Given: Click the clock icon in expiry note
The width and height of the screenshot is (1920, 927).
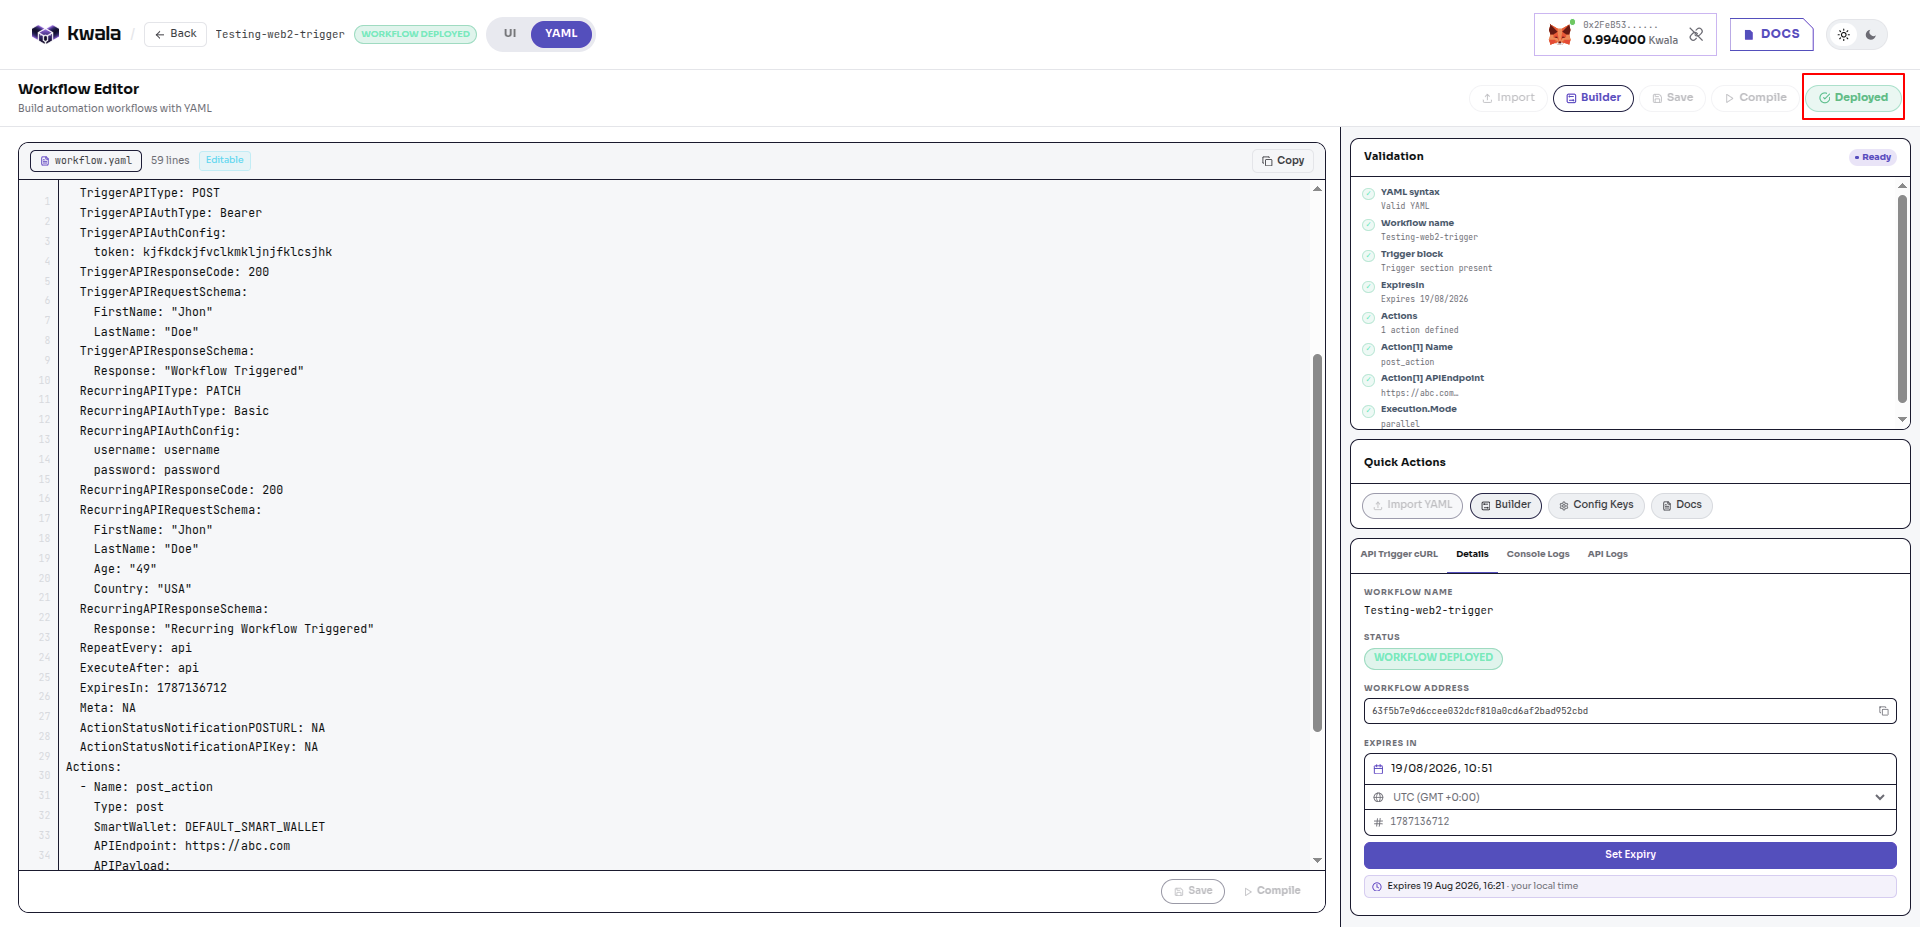Looking at the screenshot, I should 1377,887.
